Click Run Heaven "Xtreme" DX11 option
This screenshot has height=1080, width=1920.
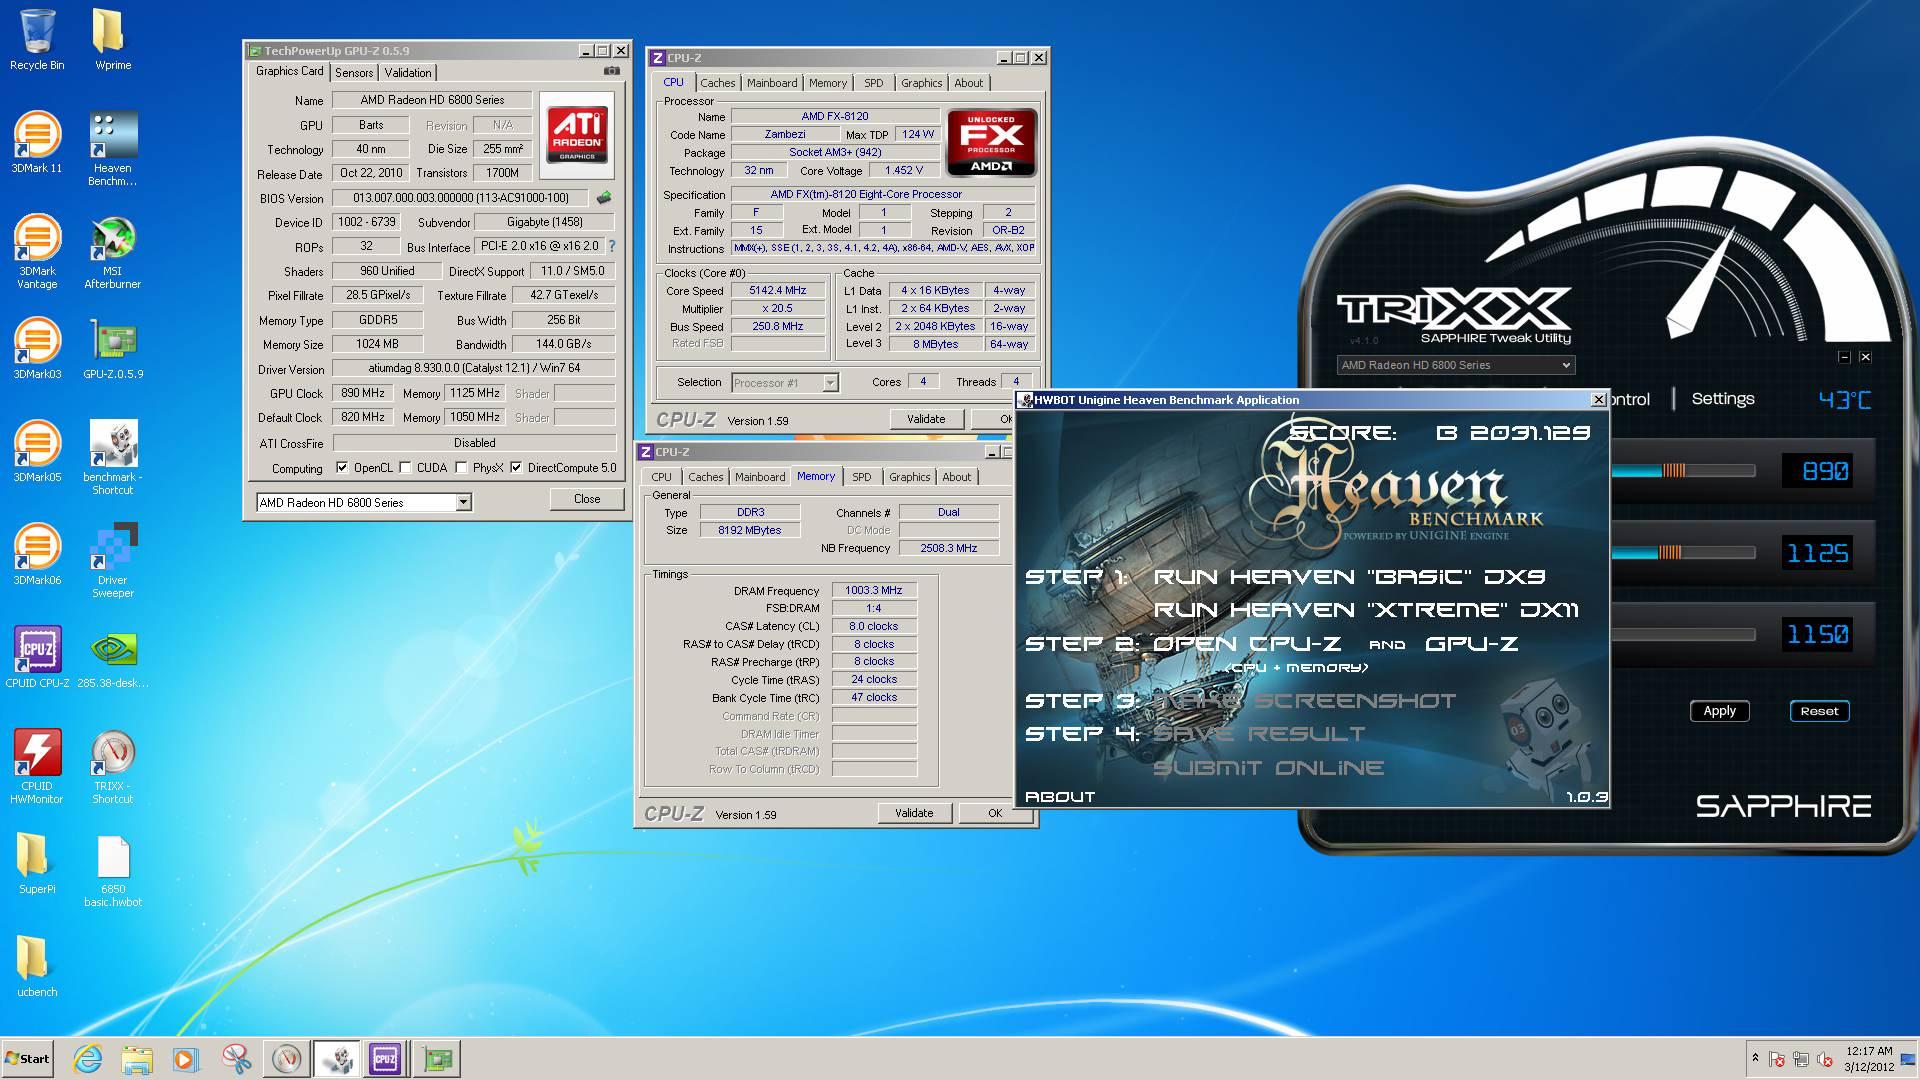point(1366,610)
